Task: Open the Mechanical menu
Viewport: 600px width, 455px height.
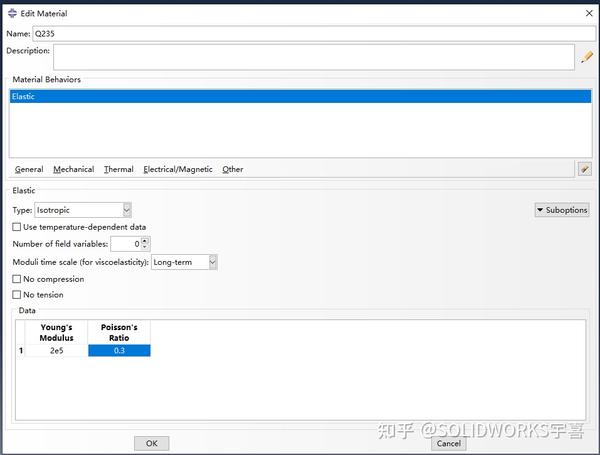Action: [x=73, y=169]
